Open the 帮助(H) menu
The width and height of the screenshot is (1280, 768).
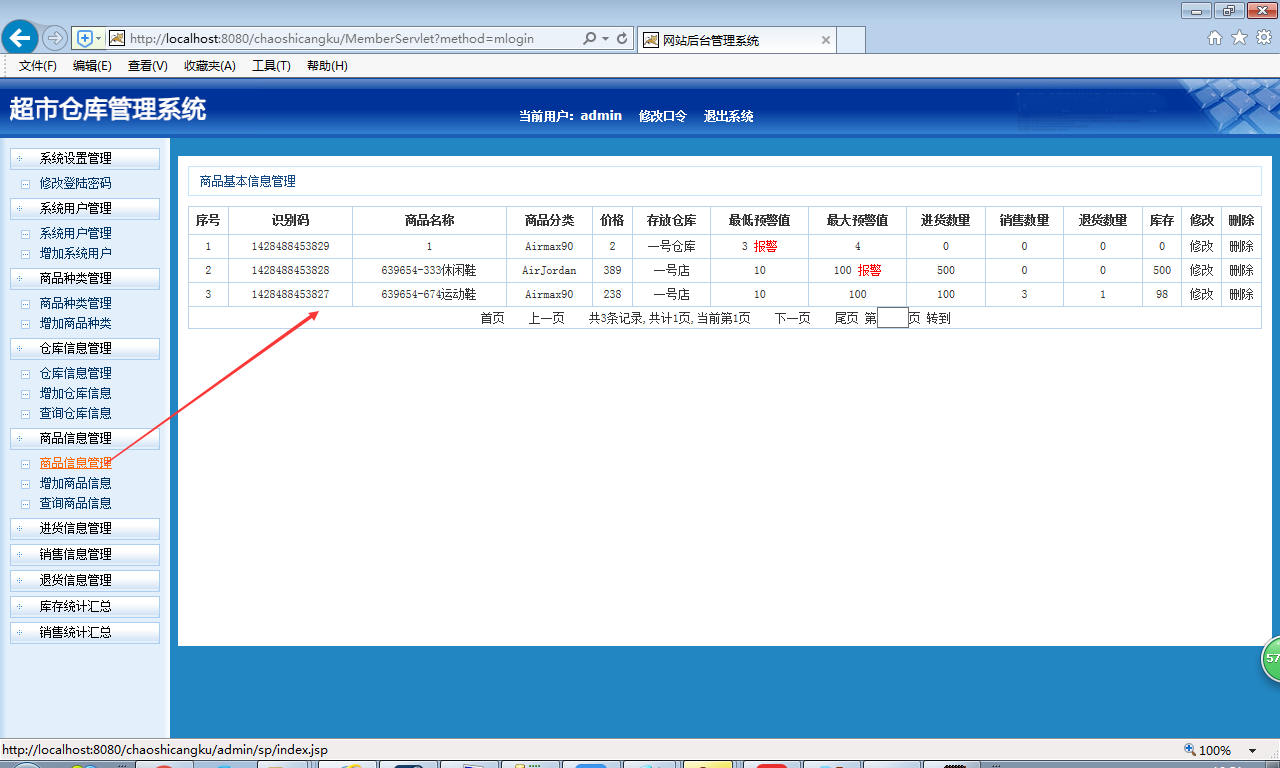(x=327, y=66)
